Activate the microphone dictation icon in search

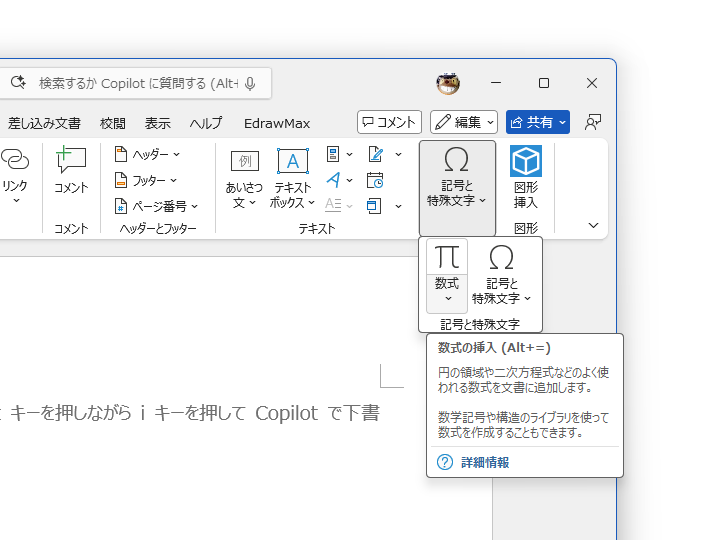coord(250,84)
